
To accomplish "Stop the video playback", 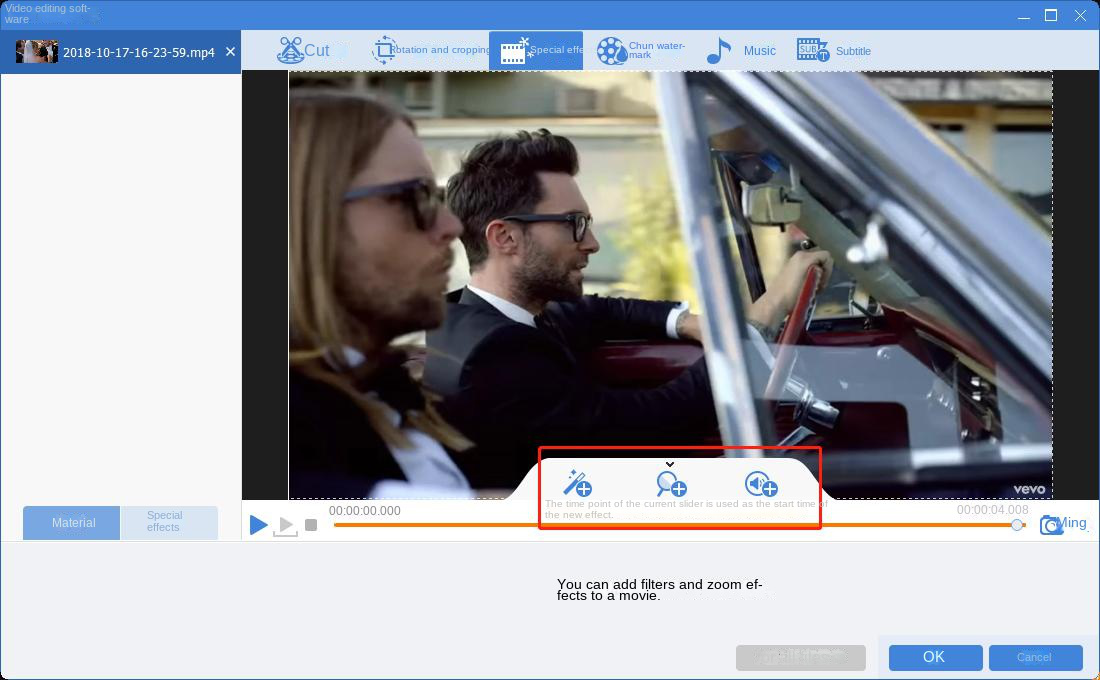I will tap(311, 525).
